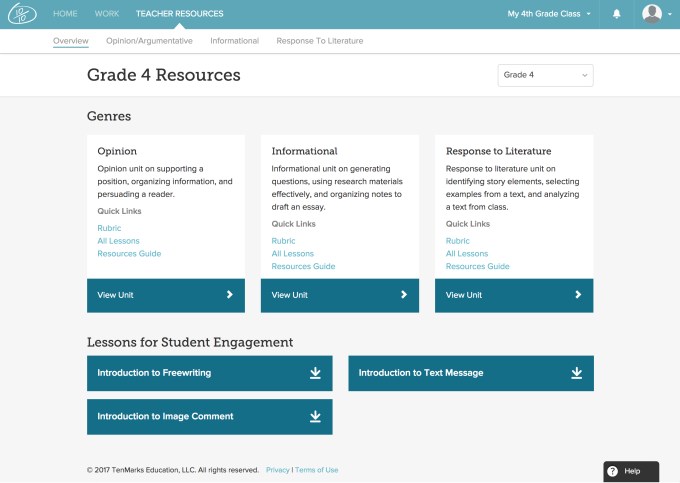Go to the HOME menu
680x483 pixels.
point(65,14)
